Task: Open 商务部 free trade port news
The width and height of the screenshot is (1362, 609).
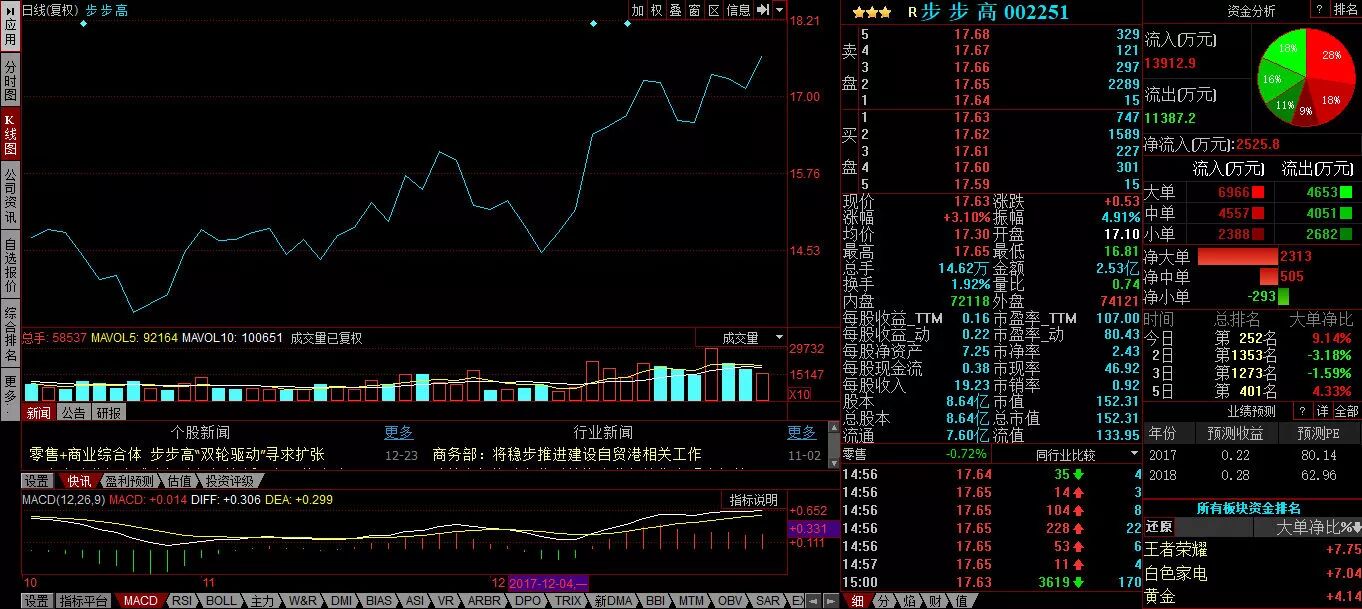Action: pyautogui.click(x=567, y=455)
